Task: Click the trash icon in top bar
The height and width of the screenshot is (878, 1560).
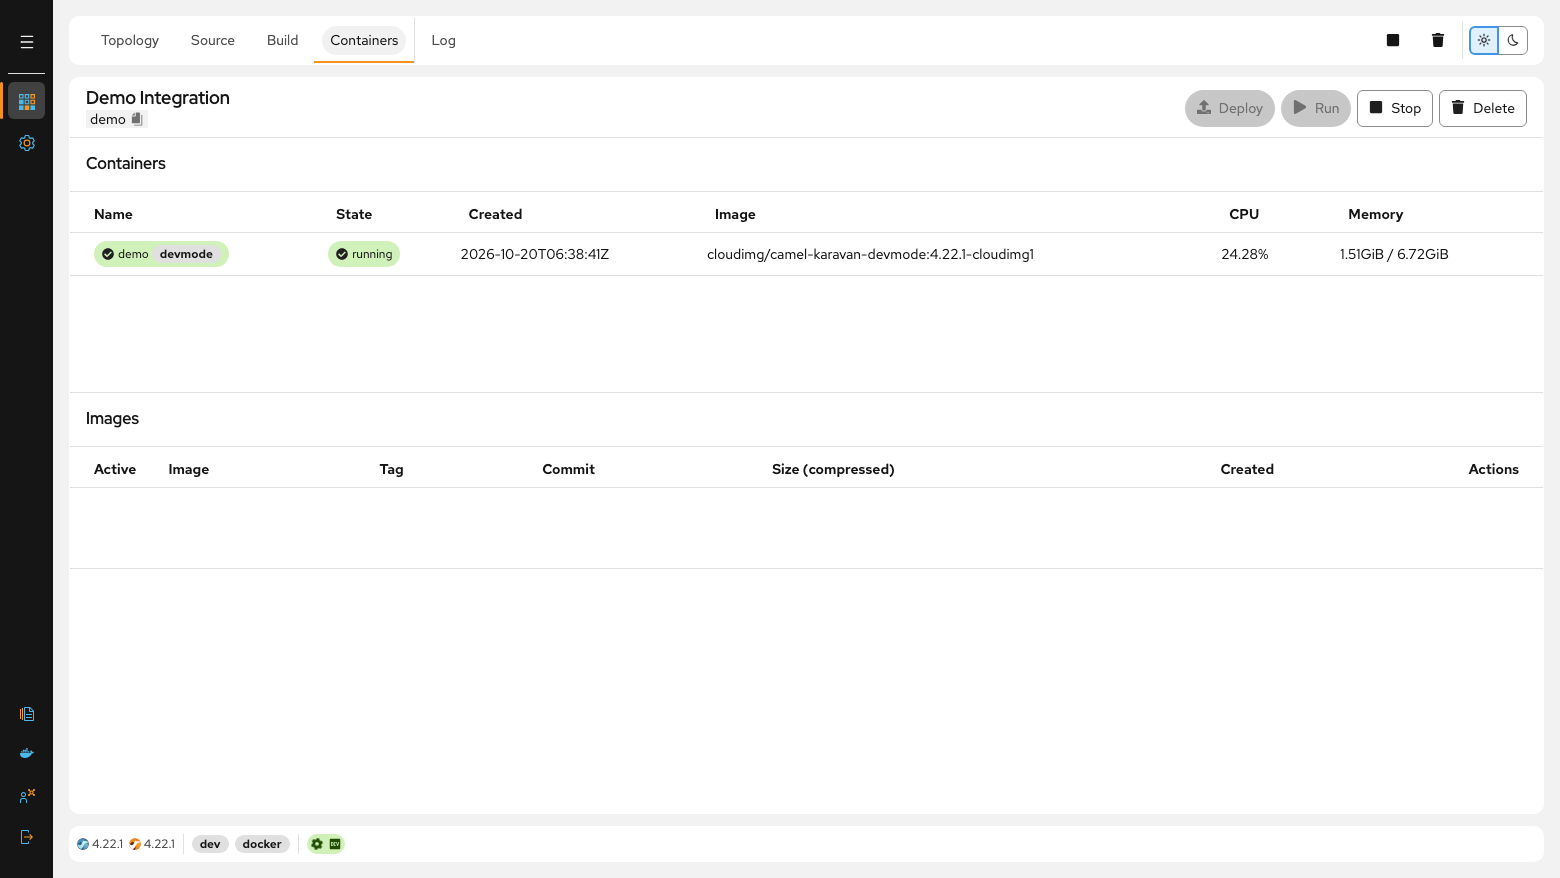Action: click(1438, 40)
